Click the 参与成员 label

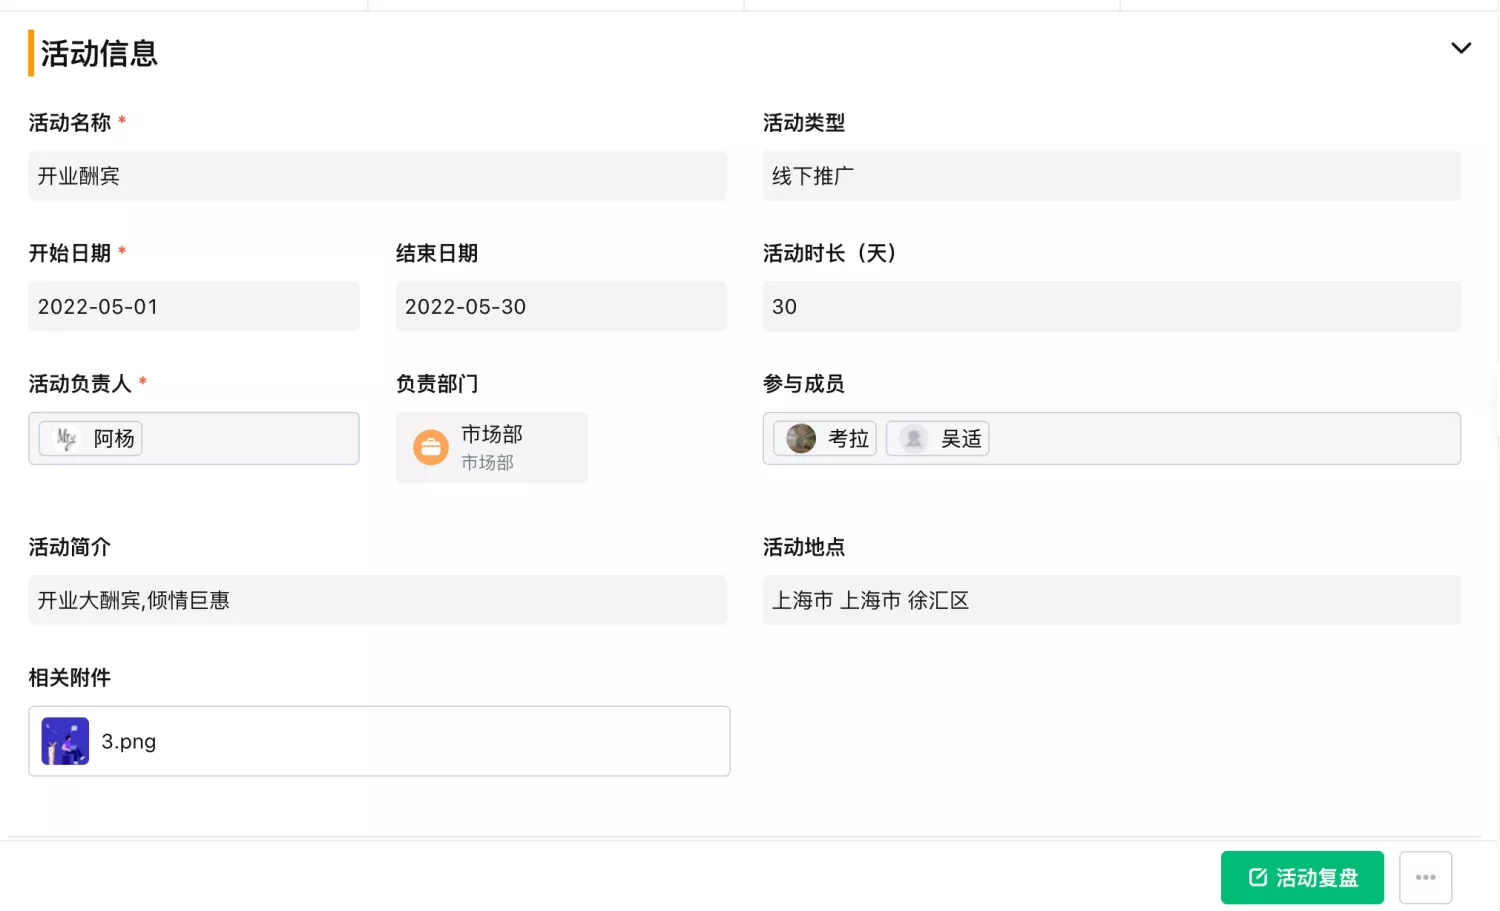click(804, 384)
